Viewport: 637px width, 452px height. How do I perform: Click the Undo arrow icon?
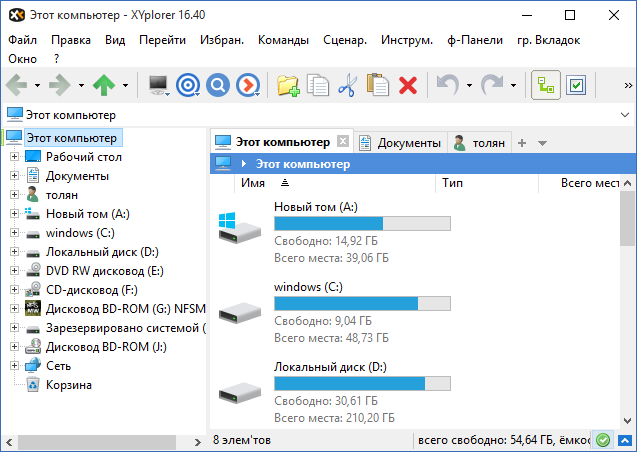tap(448, 85)
